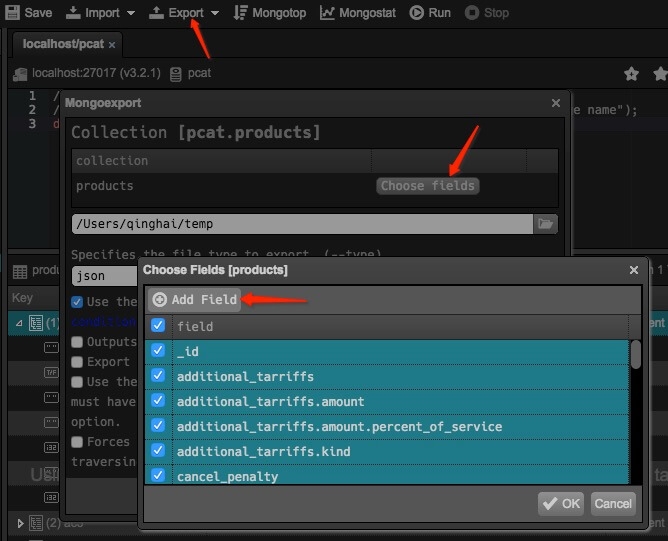The height and width of the screenshot is (541, 668).
Task: Click line 3 in the editor
Action: (32, 124)
